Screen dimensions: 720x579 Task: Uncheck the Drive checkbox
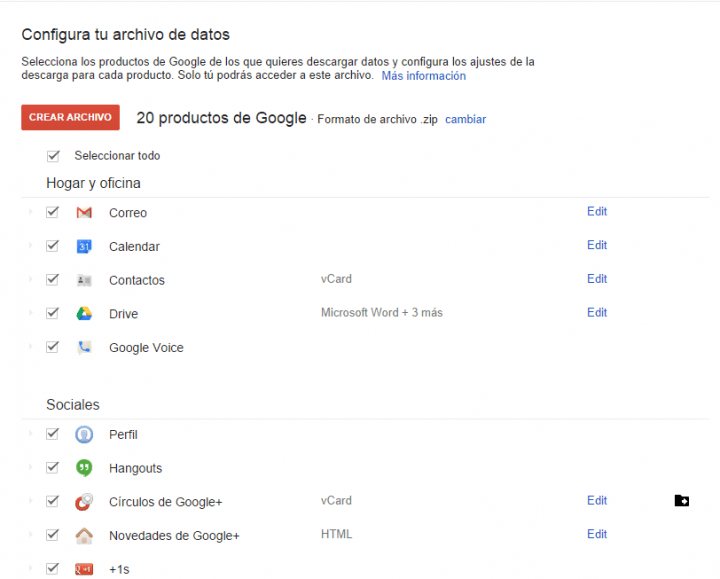(x=52, y=313)
